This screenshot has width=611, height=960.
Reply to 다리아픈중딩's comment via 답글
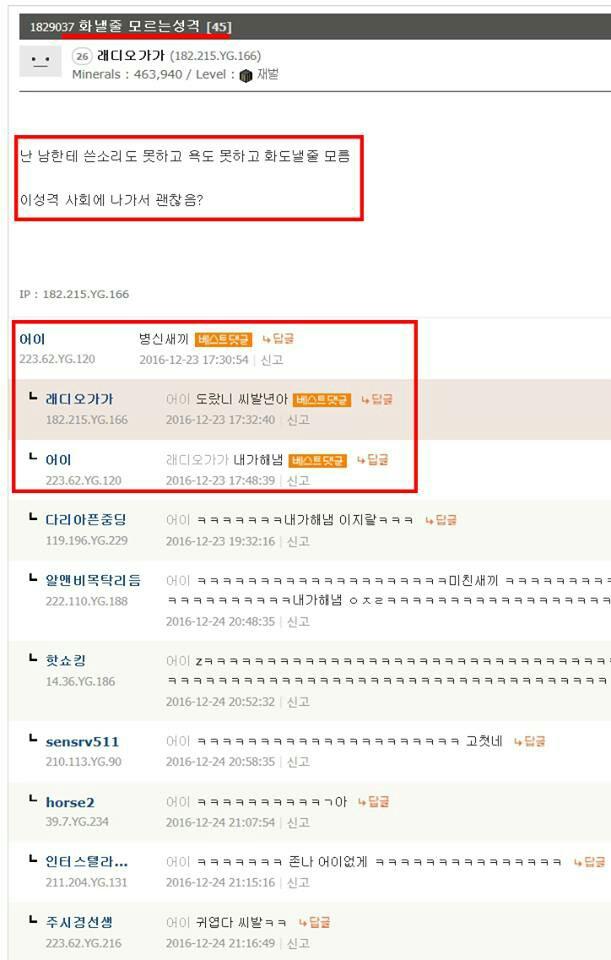coord(441,520)
